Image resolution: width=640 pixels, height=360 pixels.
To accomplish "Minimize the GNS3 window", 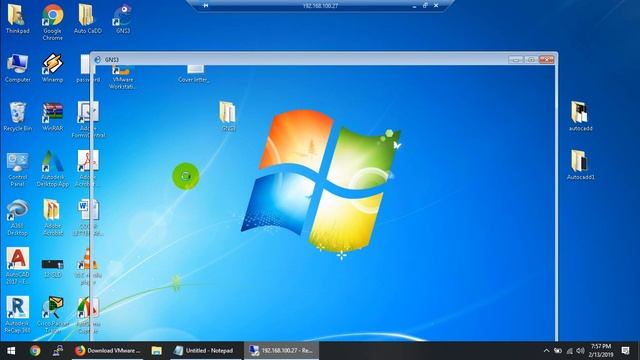I will 516,60.
